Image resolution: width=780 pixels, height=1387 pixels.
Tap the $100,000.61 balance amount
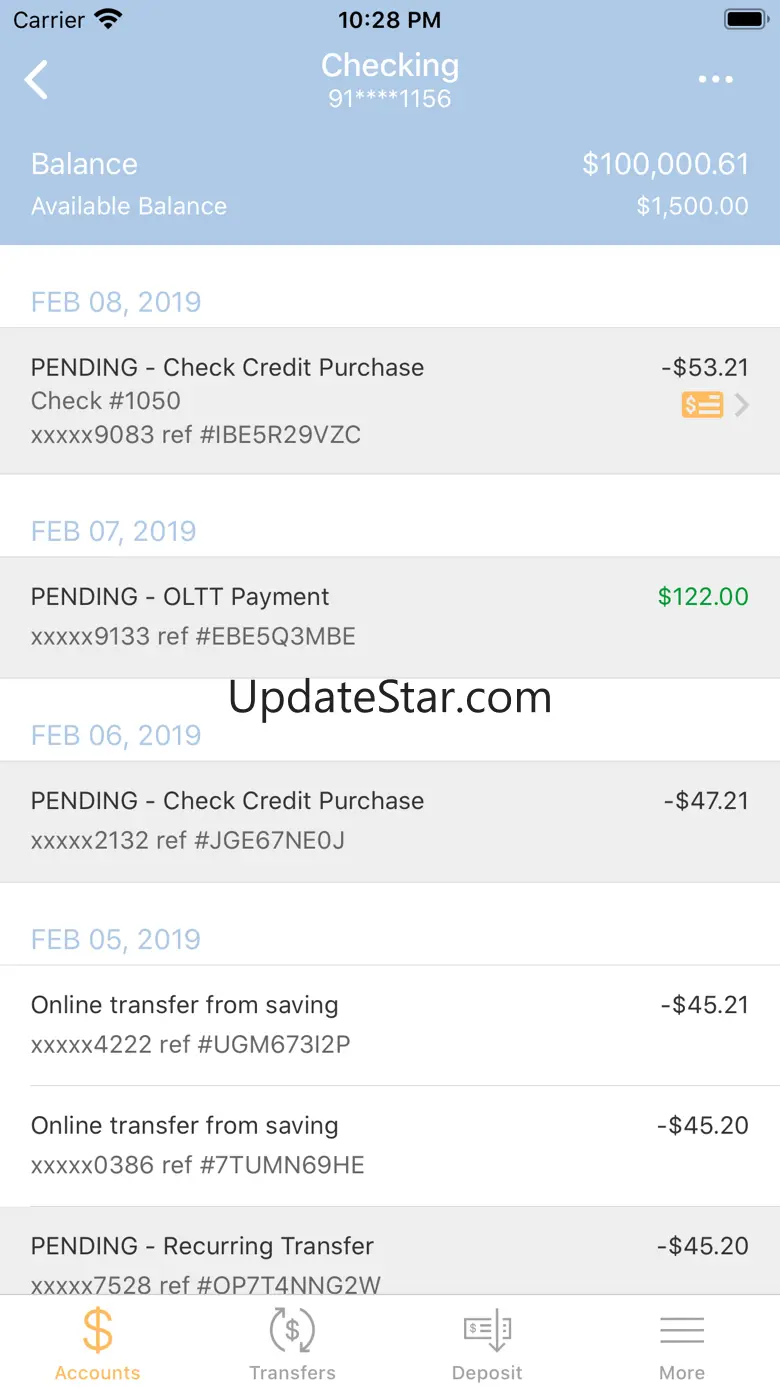tap(665, 164)
